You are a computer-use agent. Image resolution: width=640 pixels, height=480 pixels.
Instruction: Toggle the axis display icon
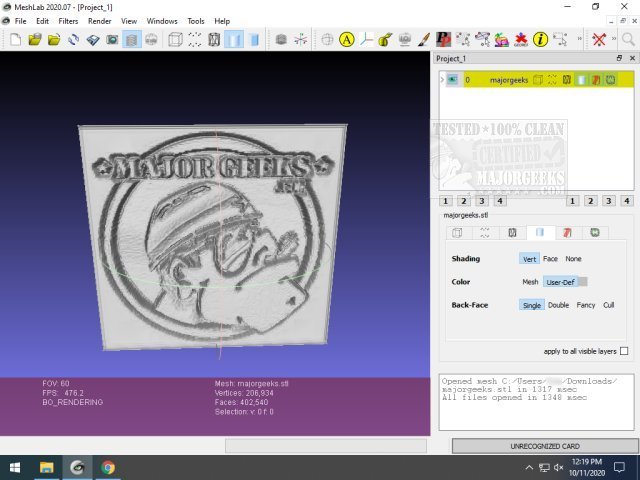(301, 40)
